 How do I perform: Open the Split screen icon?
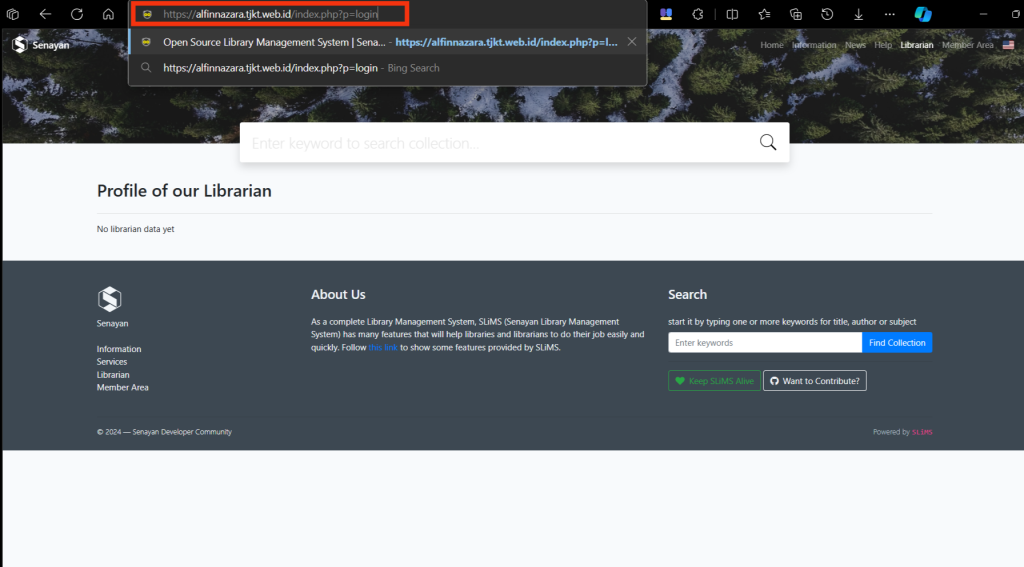pyautogui.click(x=732, y=14)
